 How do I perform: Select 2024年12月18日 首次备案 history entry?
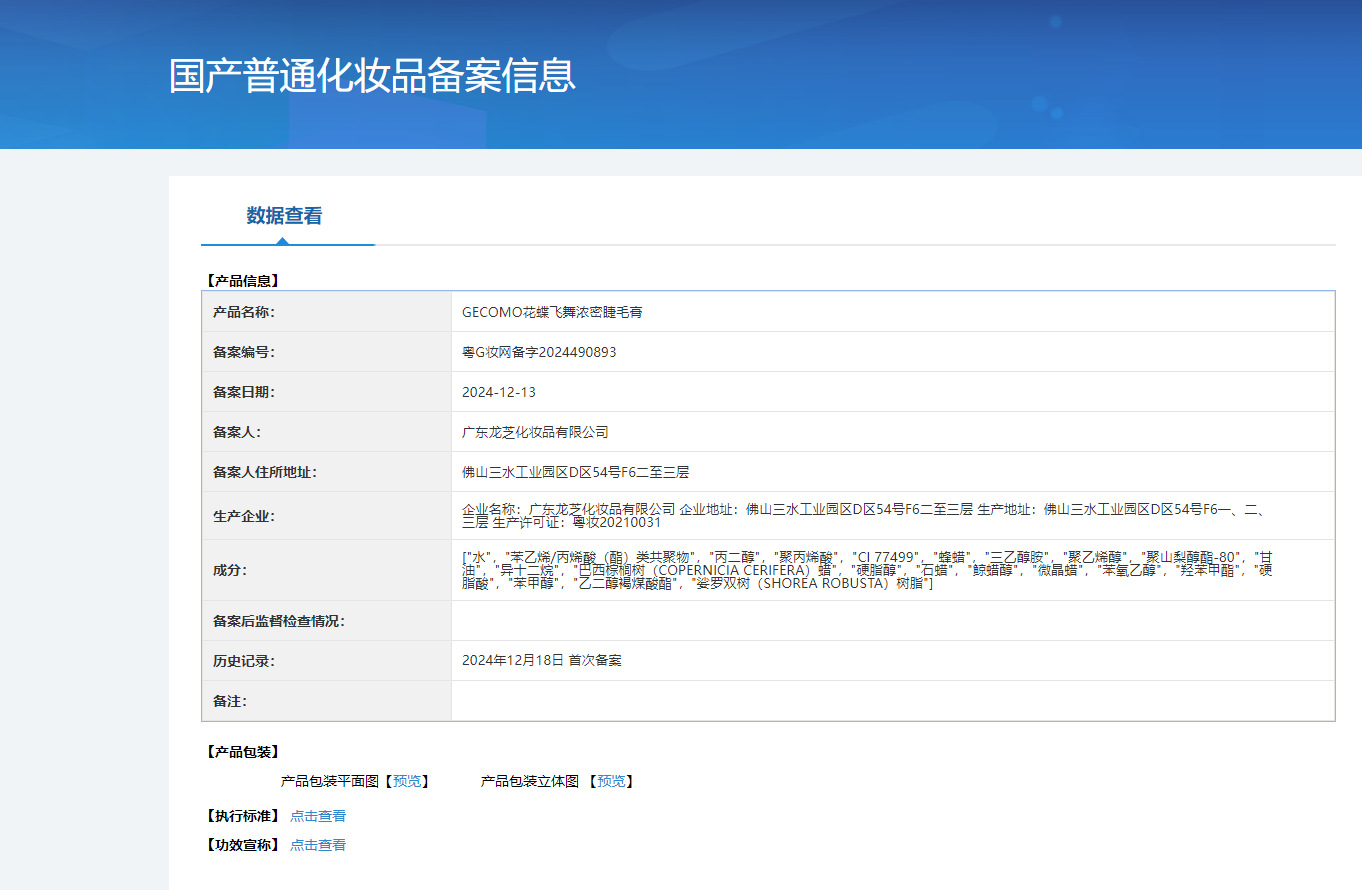coord(542,661)
